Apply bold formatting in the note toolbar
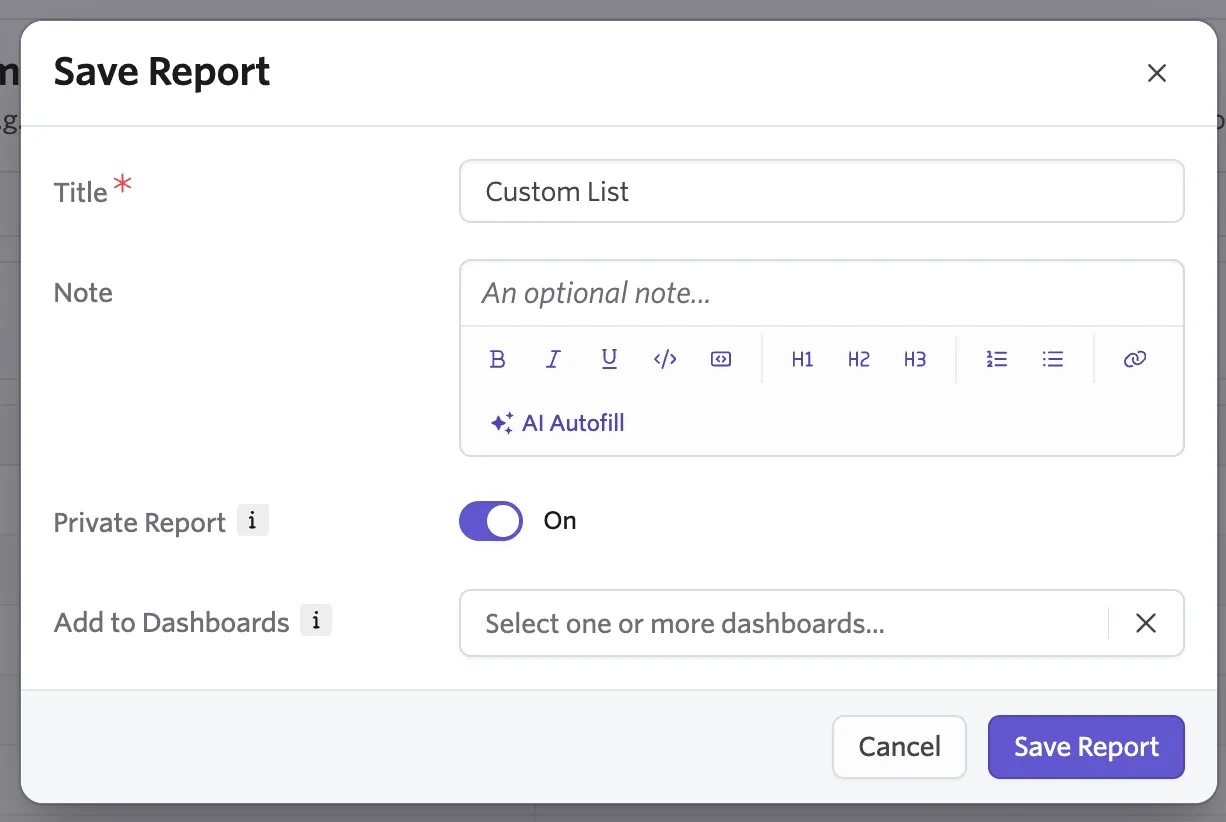This screenshot has width=1226, height=822. (497, 359)
